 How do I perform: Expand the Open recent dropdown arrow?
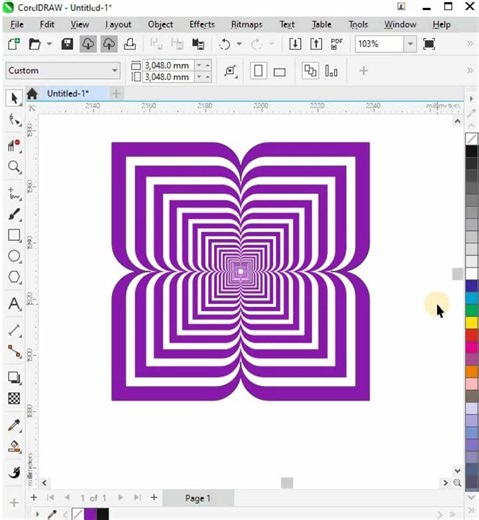[x=49, y=44]
